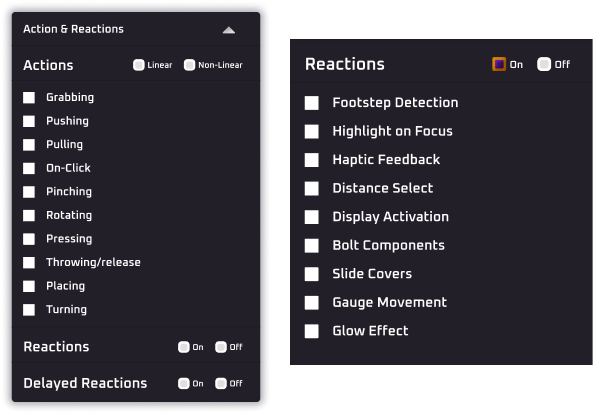Collapse the Action & Reactions panel arrow
593x414 pixels.
(229, 30)
